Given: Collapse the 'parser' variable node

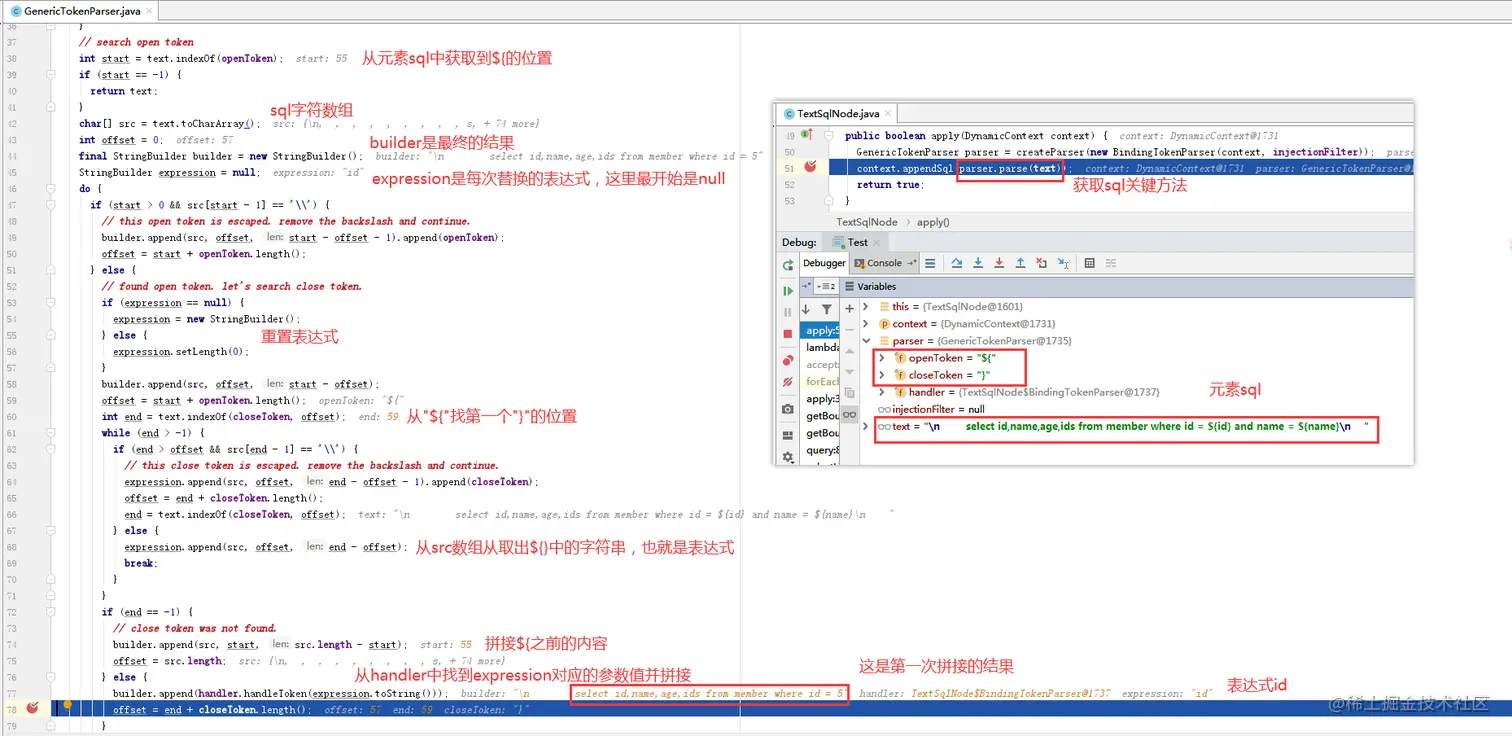Looking at the screenshot, I should [x=866, y=341].
